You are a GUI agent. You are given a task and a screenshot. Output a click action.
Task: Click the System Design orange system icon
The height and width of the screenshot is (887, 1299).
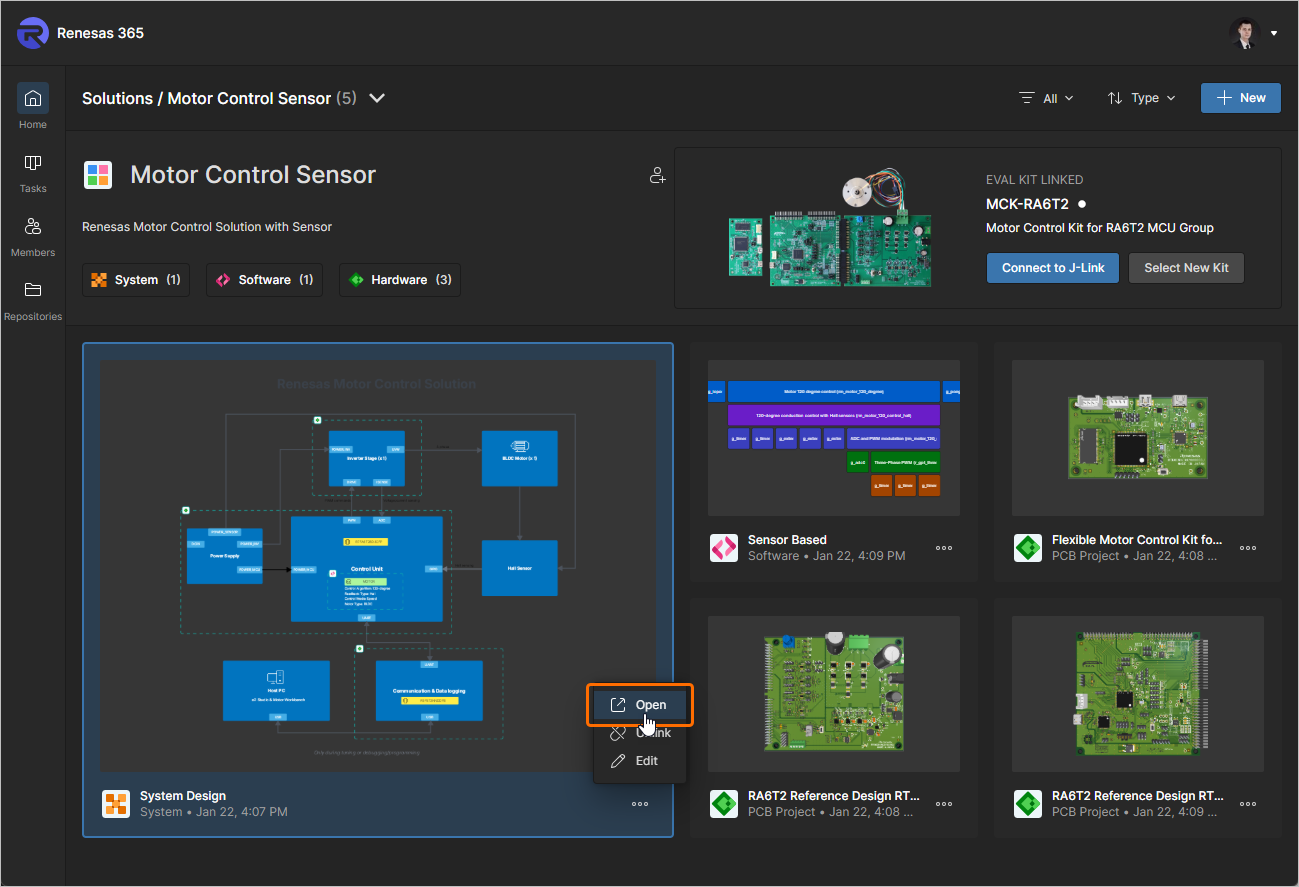pyautogui.click(x=117, y=804)
